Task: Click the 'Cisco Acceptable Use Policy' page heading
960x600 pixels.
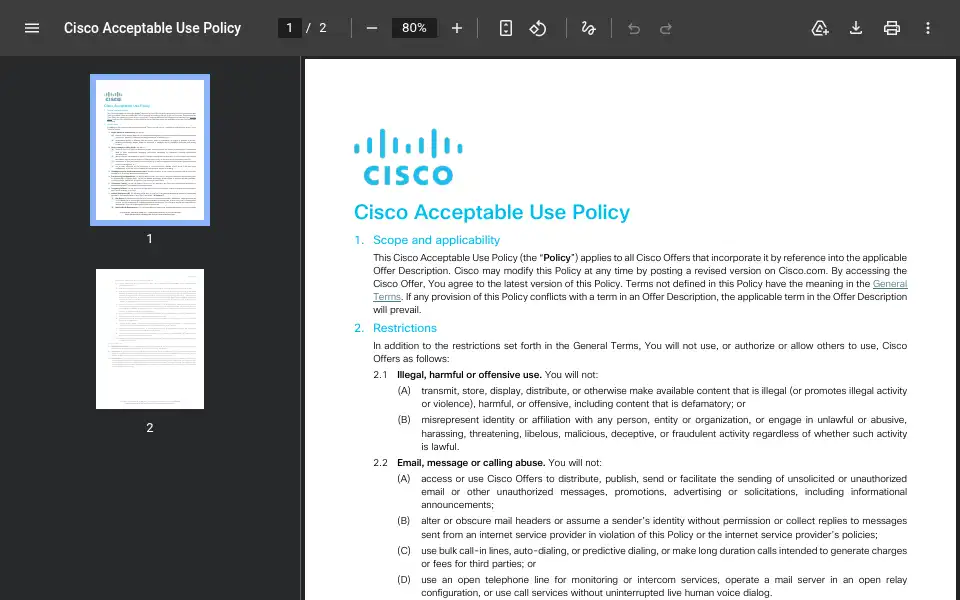Action: [492, 212]
